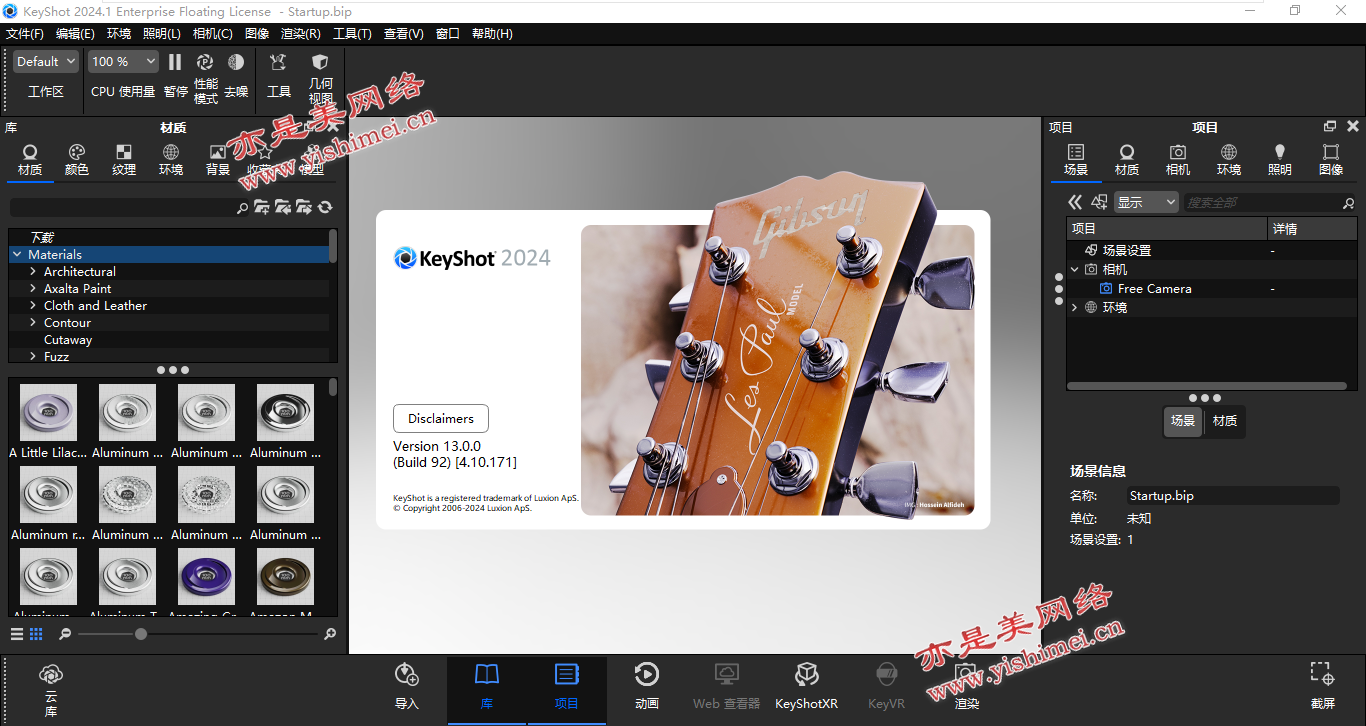This screenshot has width=1366, height=726.
Task: Open the project 相机 camera tab
Action: tap(1178, 160)
